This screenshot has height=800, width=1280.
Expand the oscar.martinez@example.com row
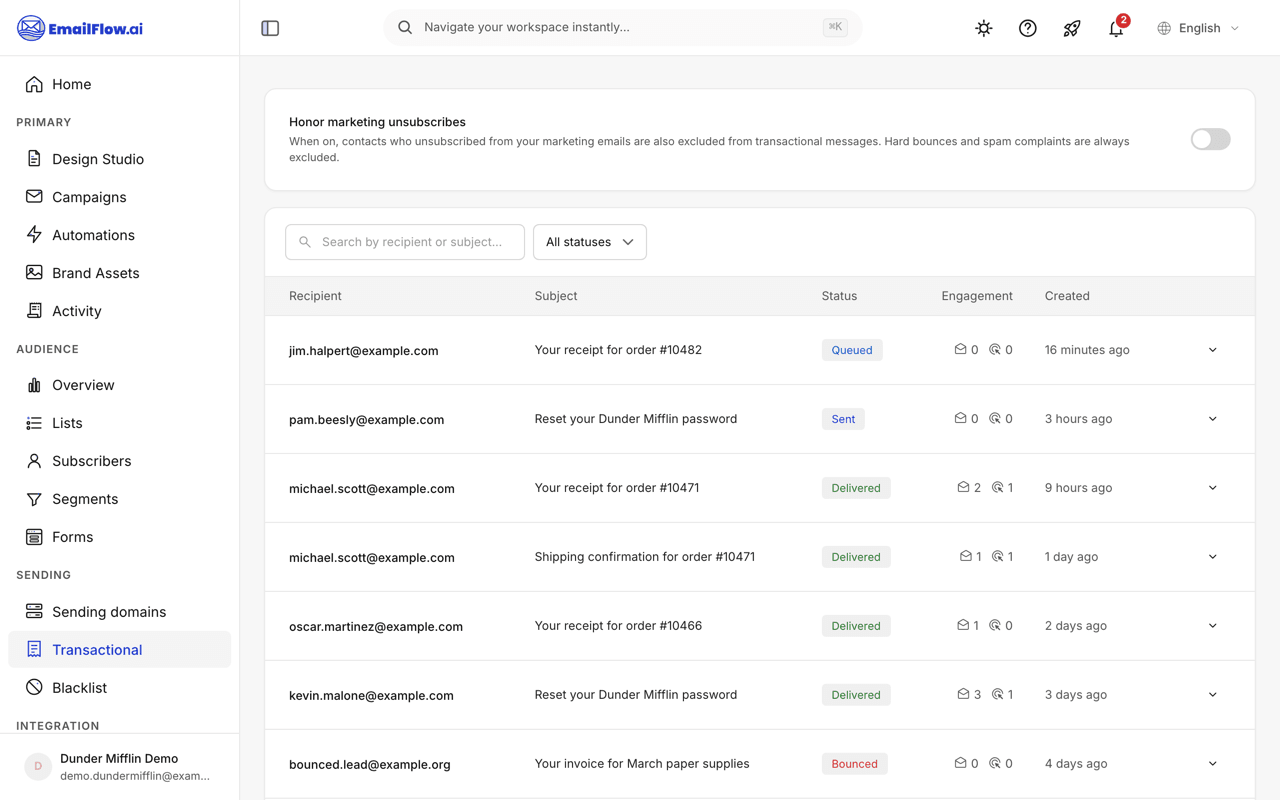[x=1213, y=626]
